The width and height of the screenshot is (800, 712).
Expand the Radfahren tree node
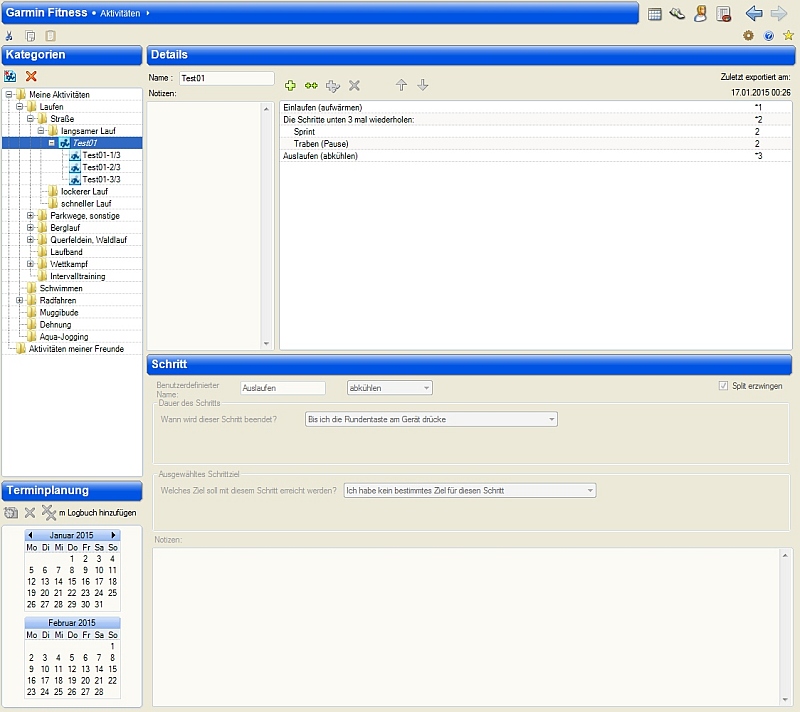coord(19,300)
